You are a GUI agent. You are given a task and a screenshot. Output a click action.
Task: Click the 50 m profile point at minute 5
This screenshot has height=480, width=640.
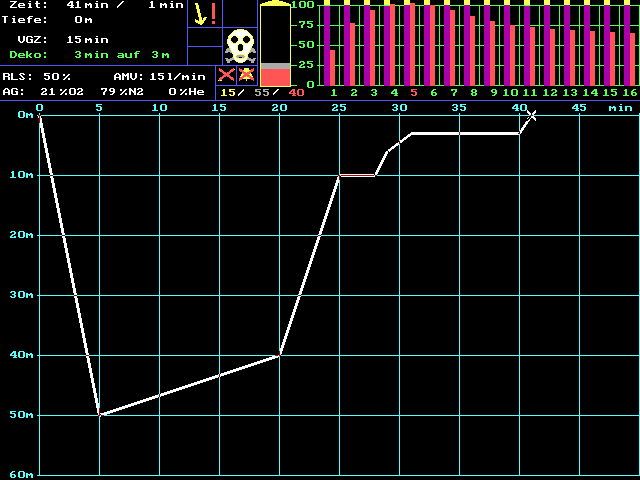coord(99,414)
